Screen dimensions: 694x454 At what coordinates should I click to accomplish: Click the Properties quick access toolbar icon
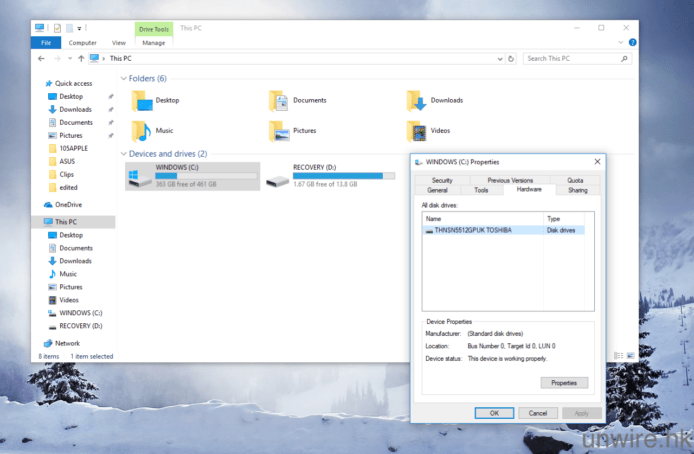[x=58, y=27]
